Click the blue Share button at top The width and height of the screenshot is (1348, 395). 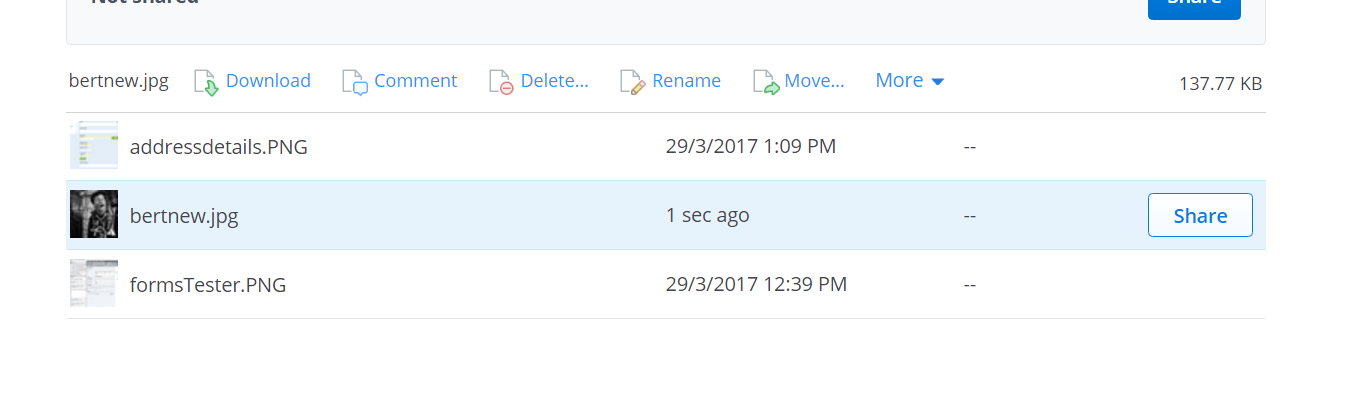[1194, 6]
